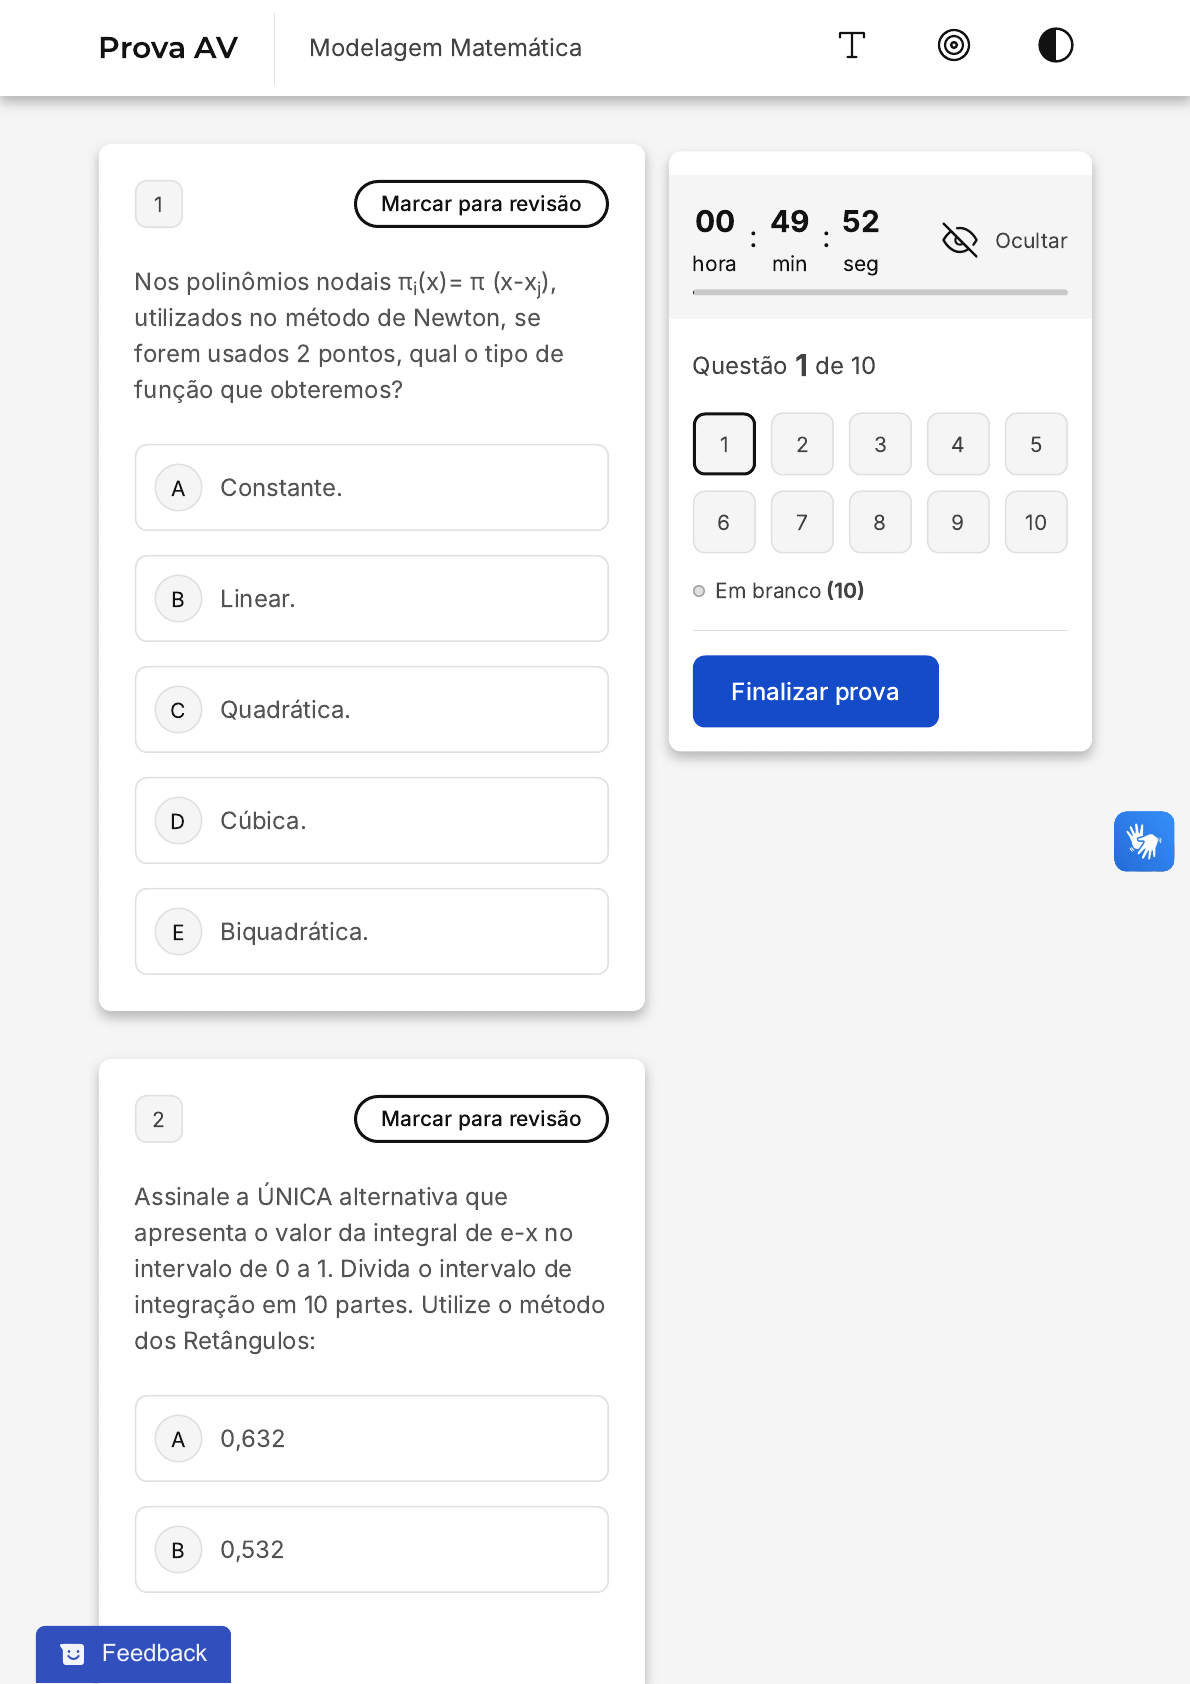This screenshot has width=1190, height=1684.
Task: Select answer 0,632 for question 2
Action: pyautogui.click(x=372, y=1439)
